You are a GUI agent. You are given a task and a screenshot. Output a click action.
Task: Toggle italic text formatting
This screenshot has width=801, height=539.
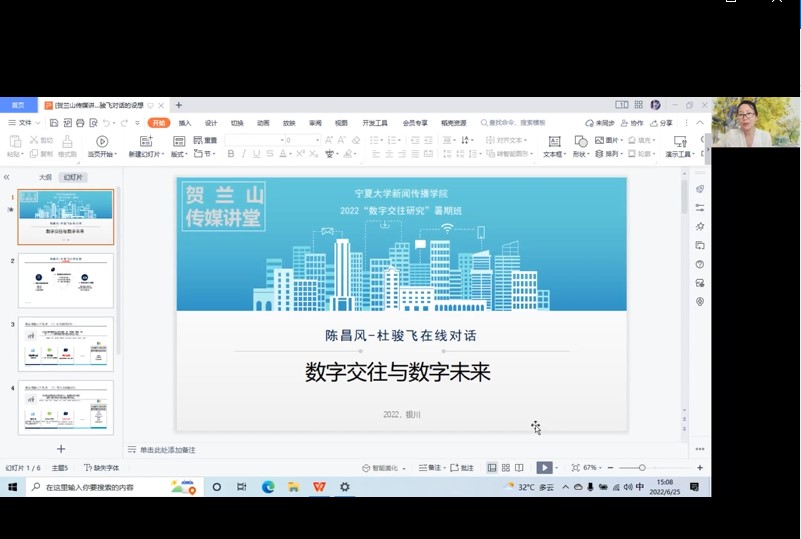point(244,154)
